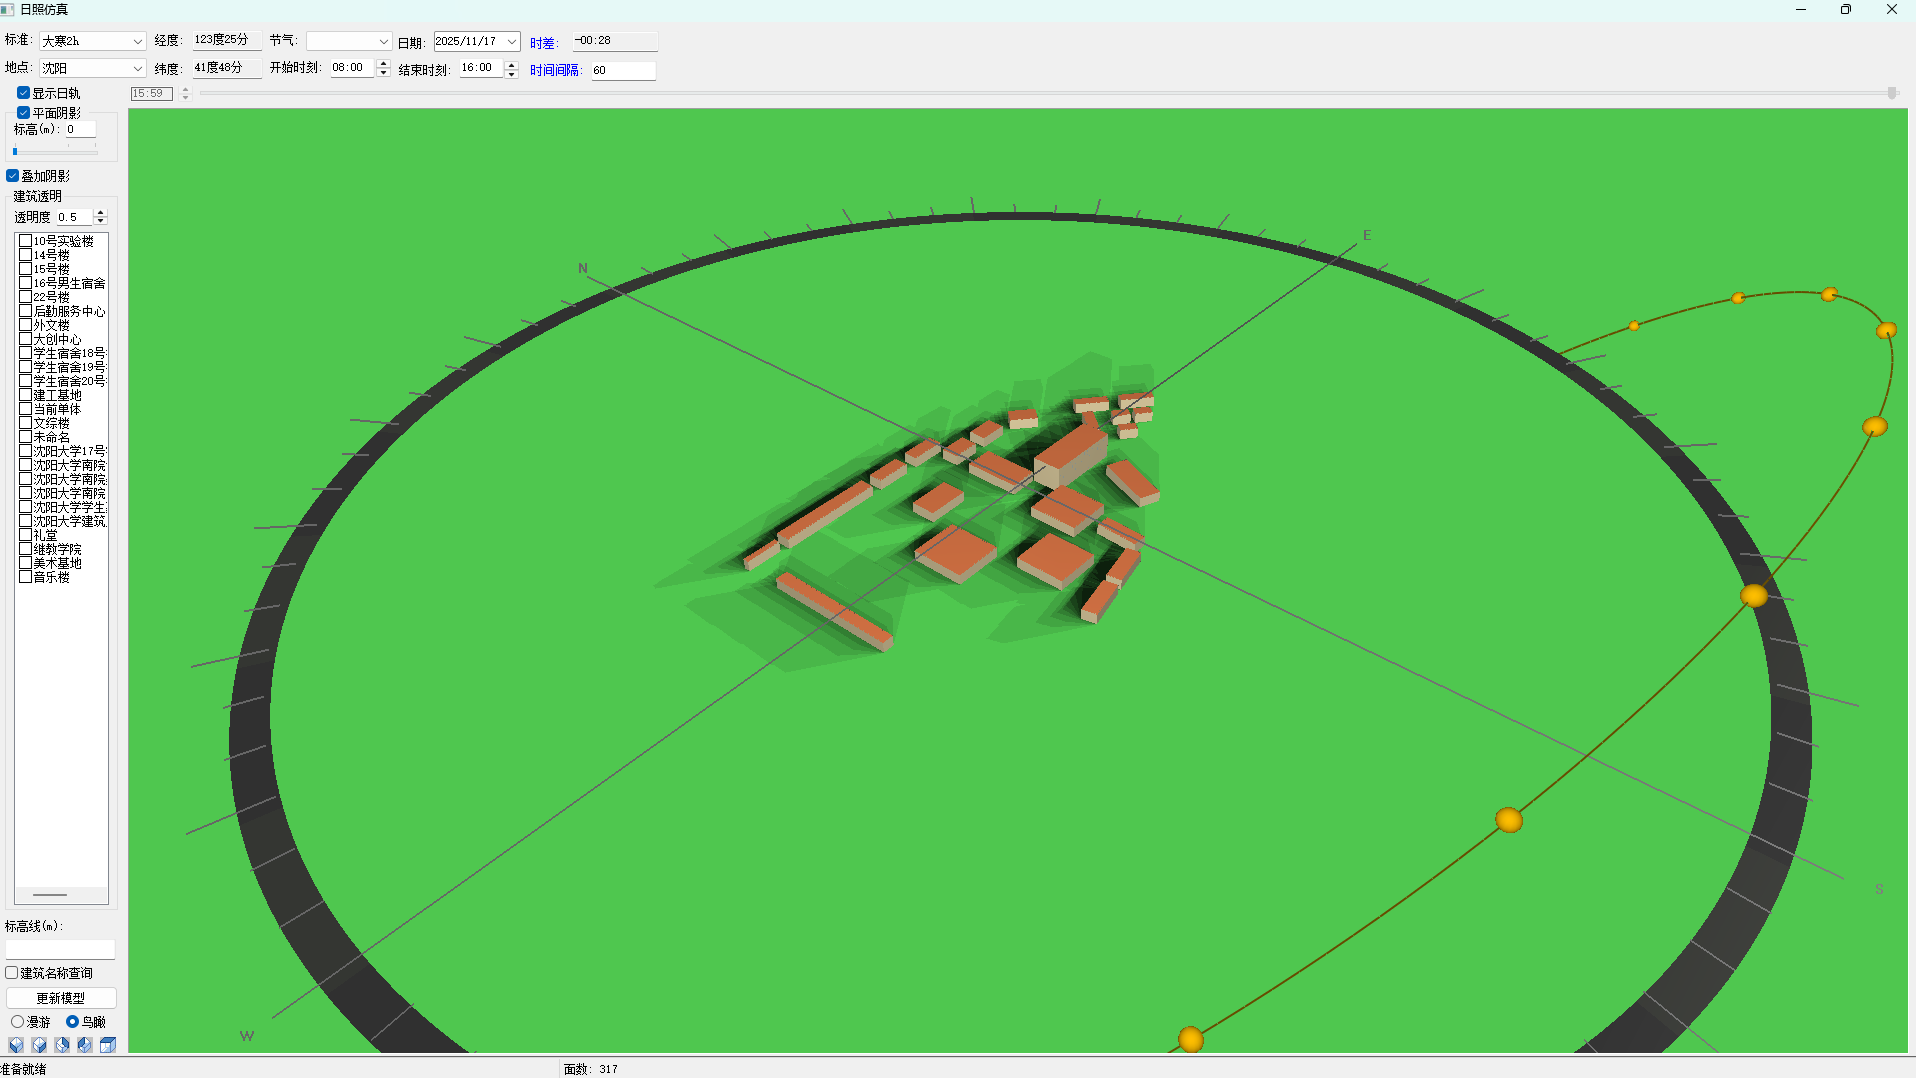The image size is (1916, 1078).
Task: Click the fifth perspective box view icon
Action: pyautogui.click(x=108, y=1045)
